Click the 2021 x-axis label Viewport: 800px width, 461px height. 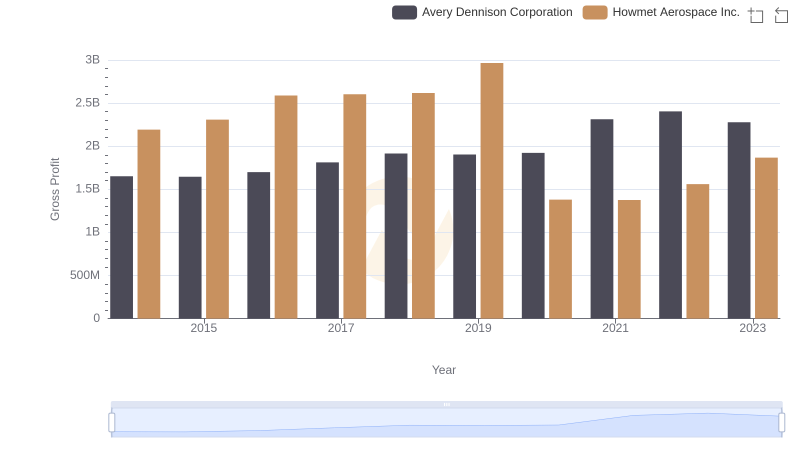615,328
